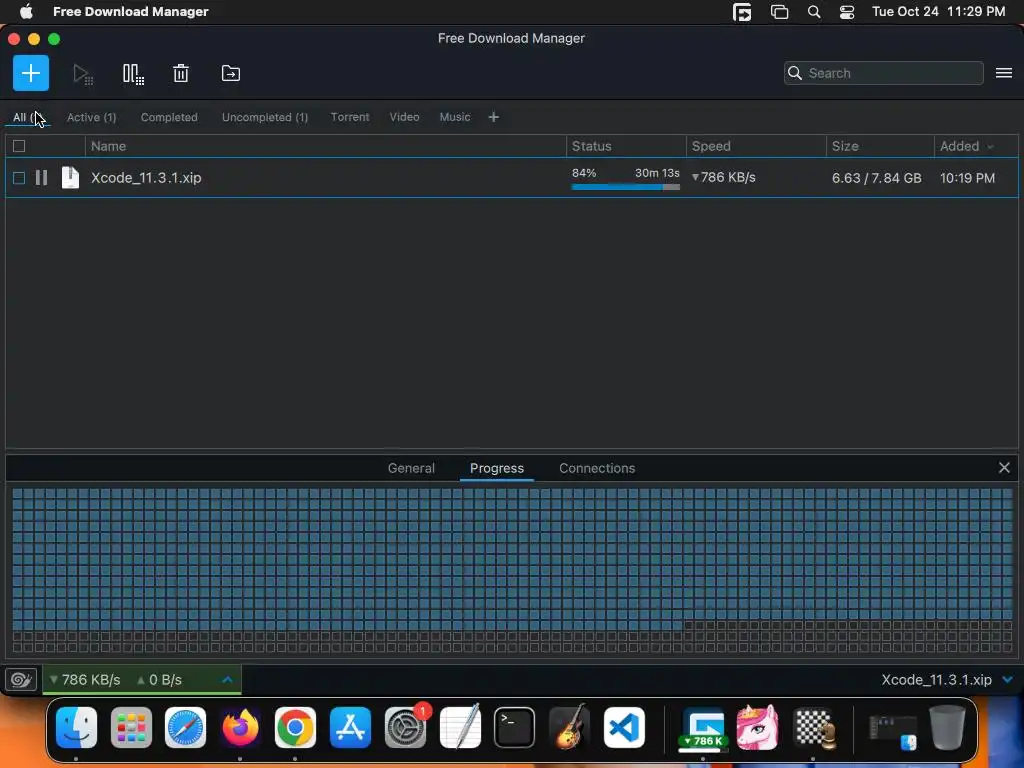Switch to the Music tab
The width and height of the screenshot is (1024, 768).
(x=455, y=117)
